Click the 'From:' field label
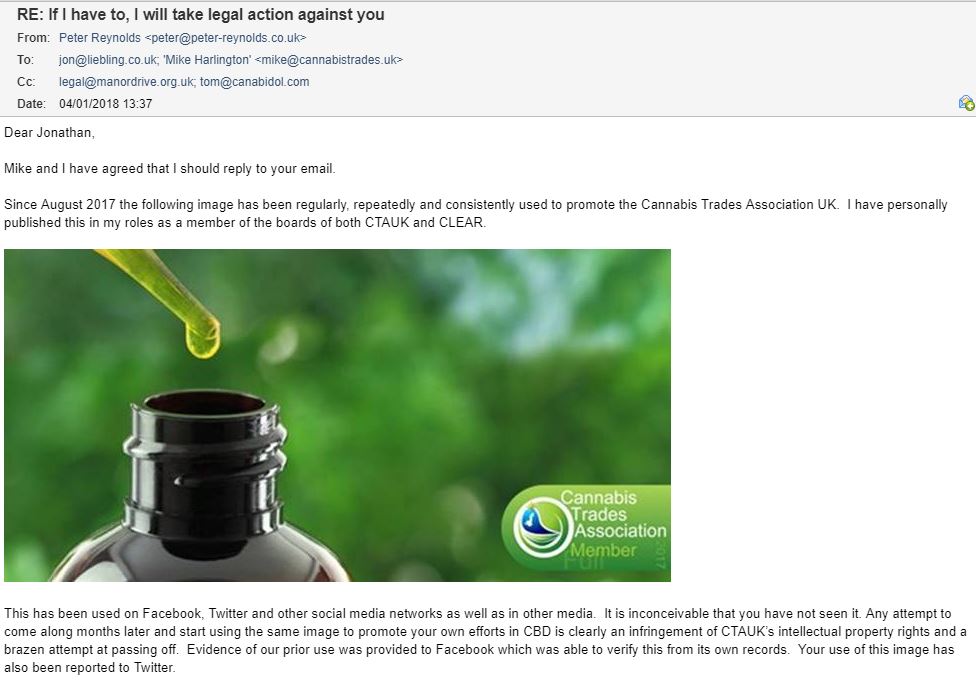The image size is (976, 686). coord(34,38)
